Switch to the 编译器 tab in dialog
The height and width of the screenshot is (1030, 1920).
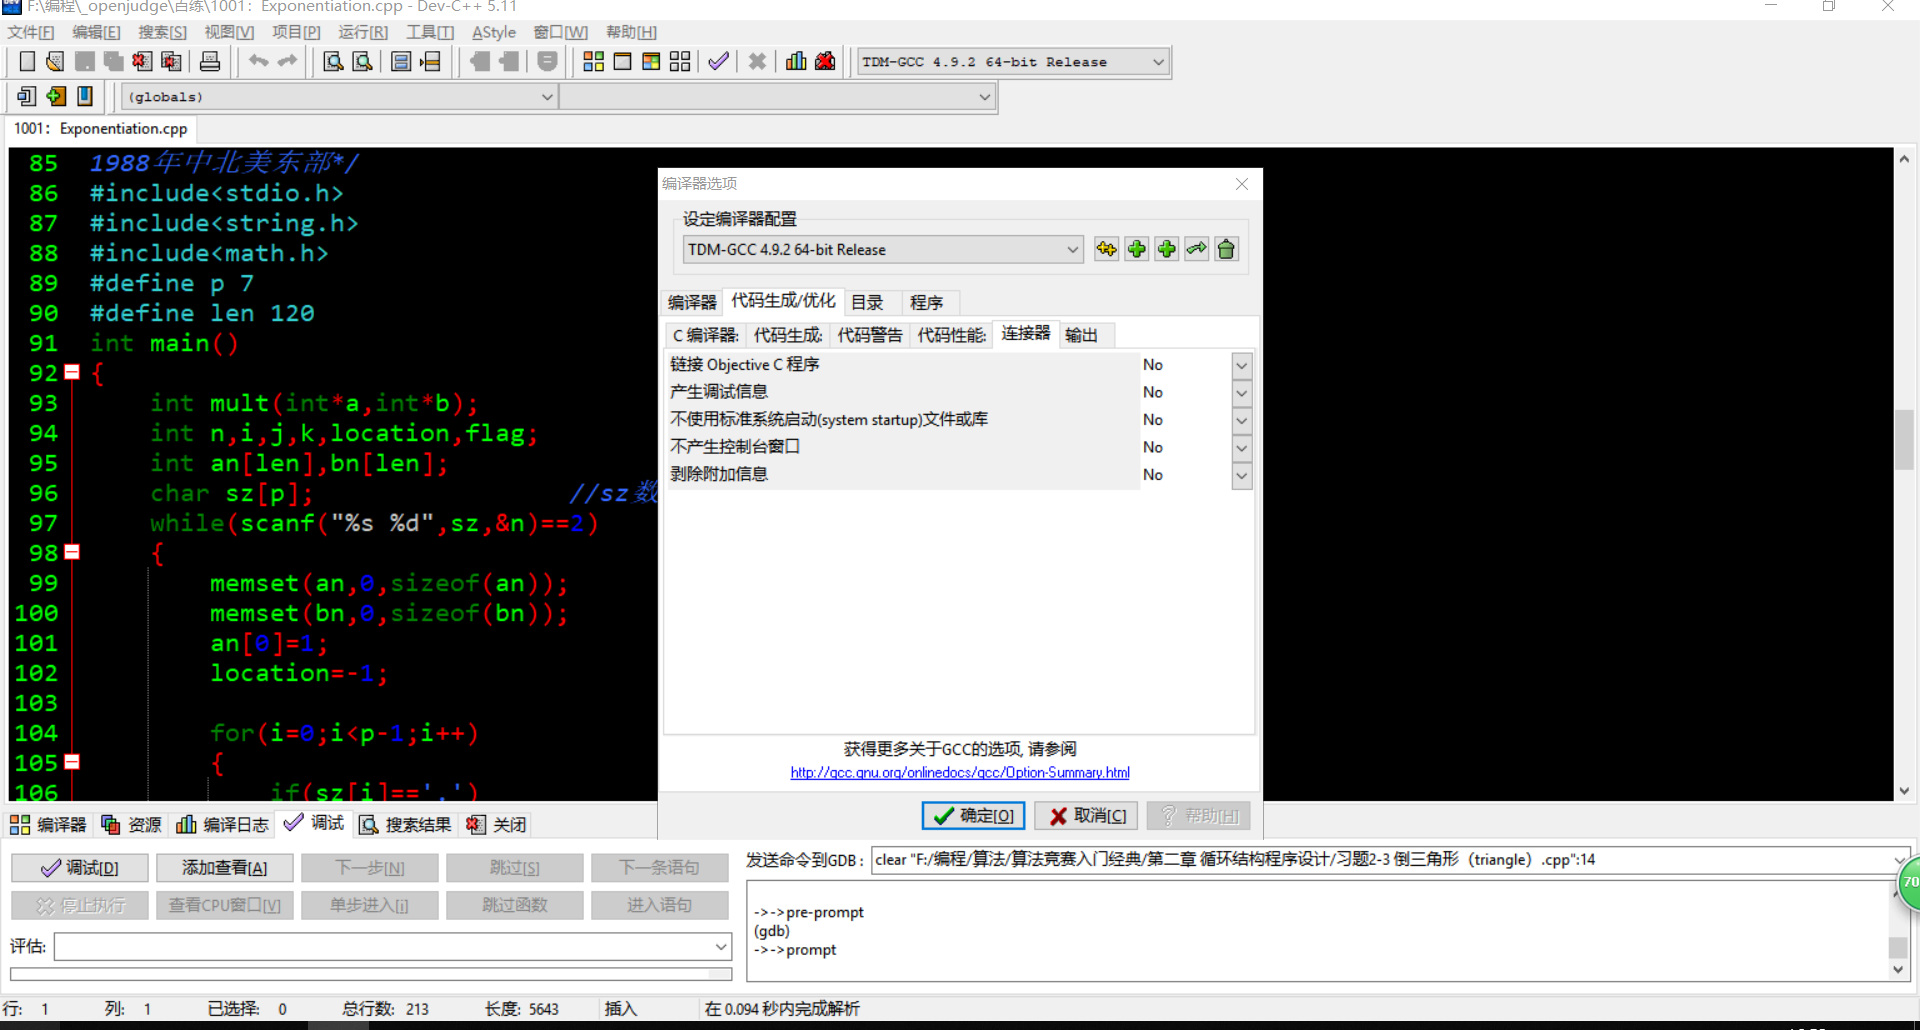[x=692, y=302]
